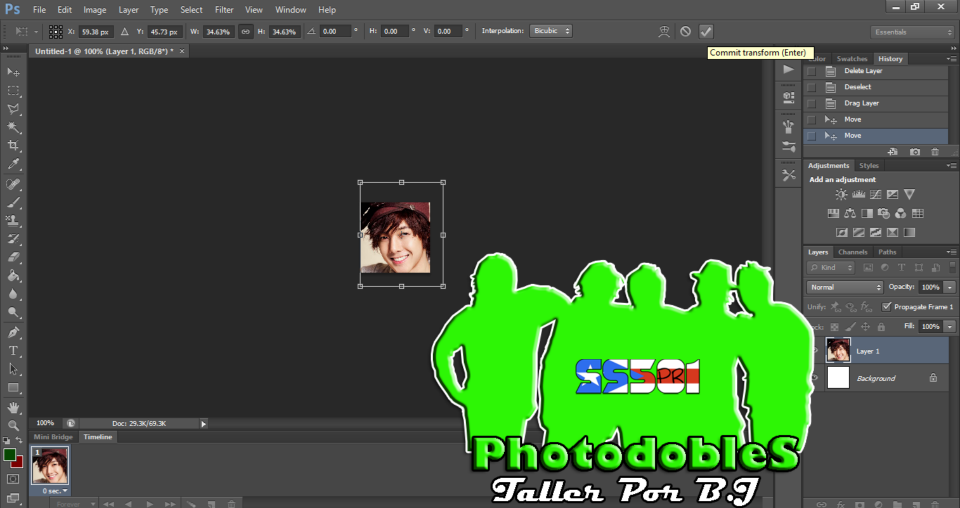
Task: Toggle relative positioning triangle icon
Action: (x=125, y=31)
